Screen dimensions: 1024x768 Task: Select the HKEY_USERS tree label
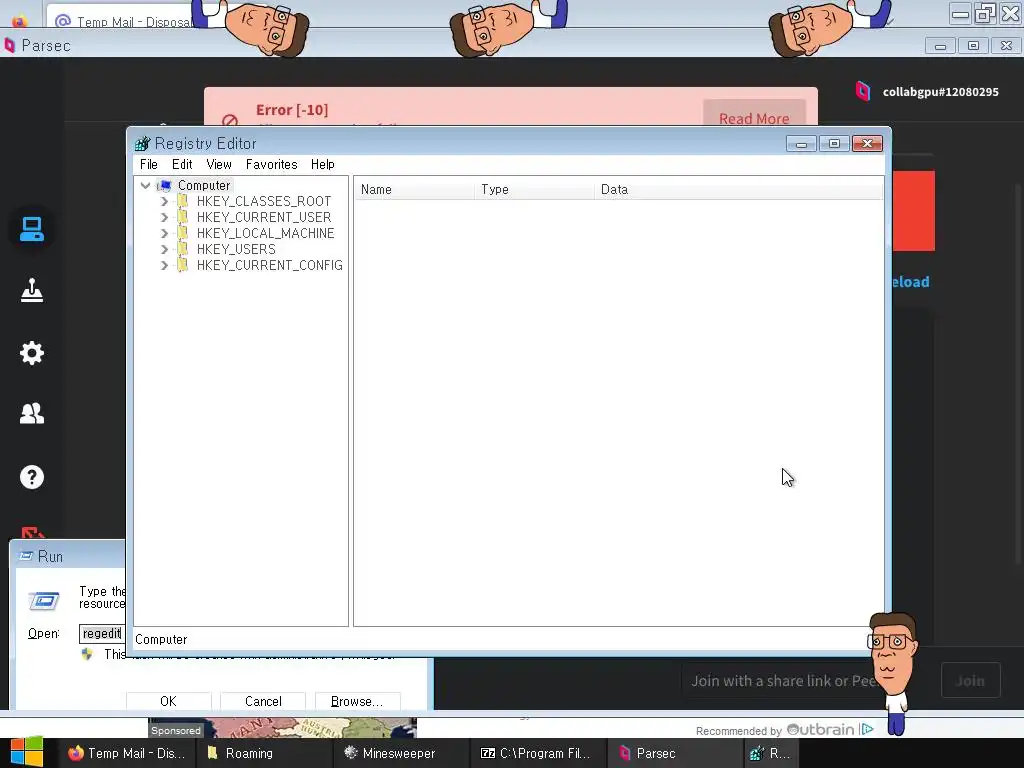[x=236, y=249]
